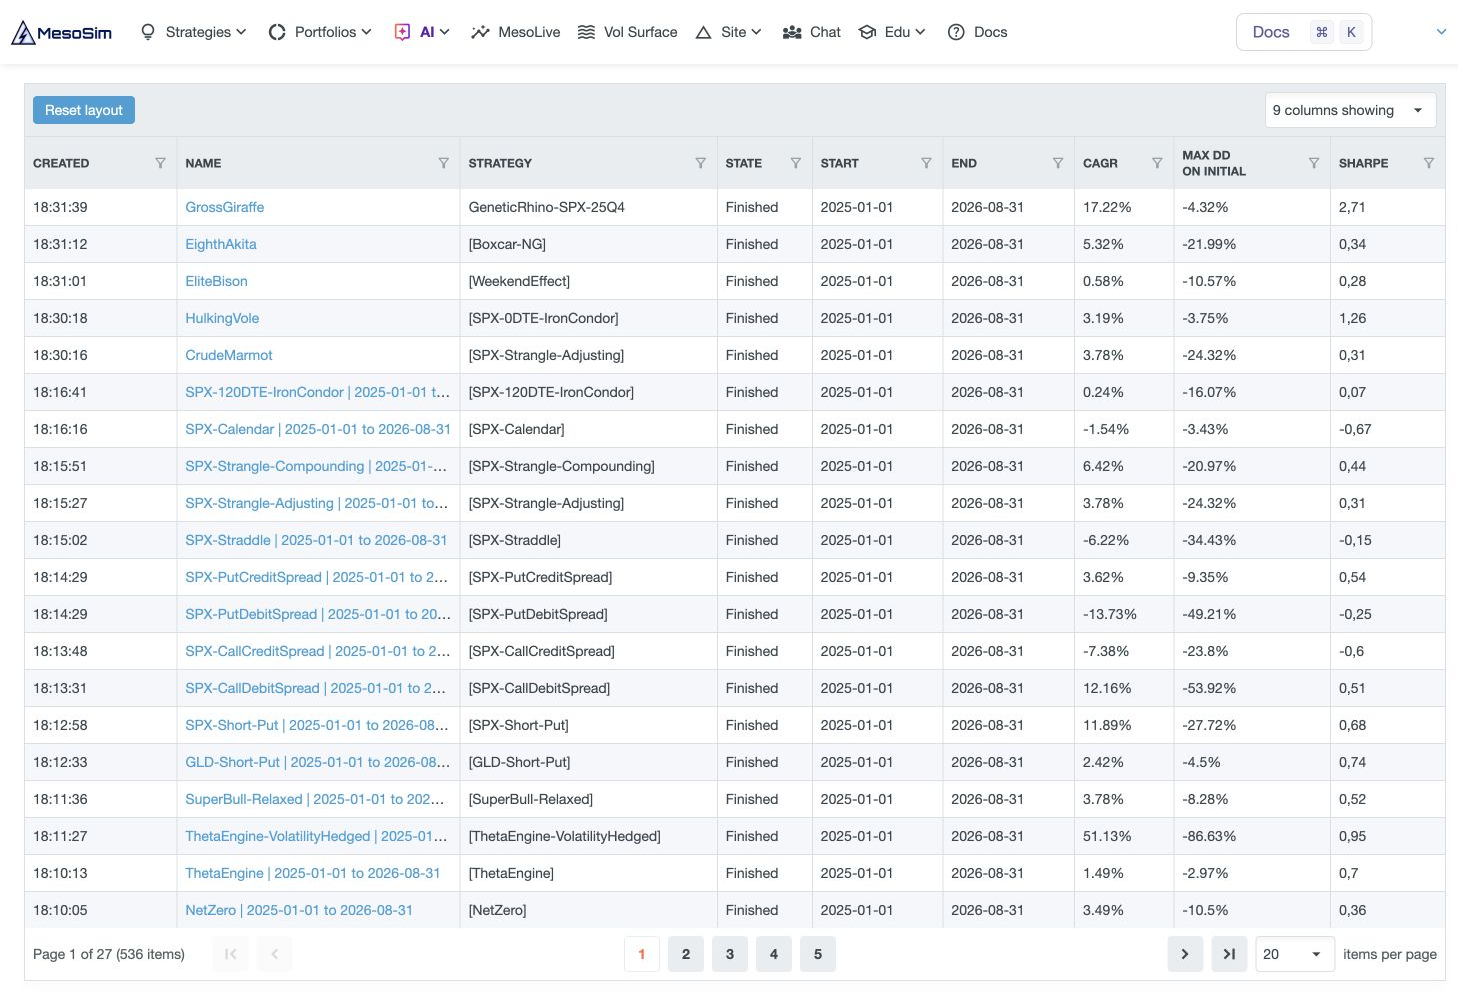Open the EighthAkita backtest link
The image size is (1458, 1000).
coord(221,244)
